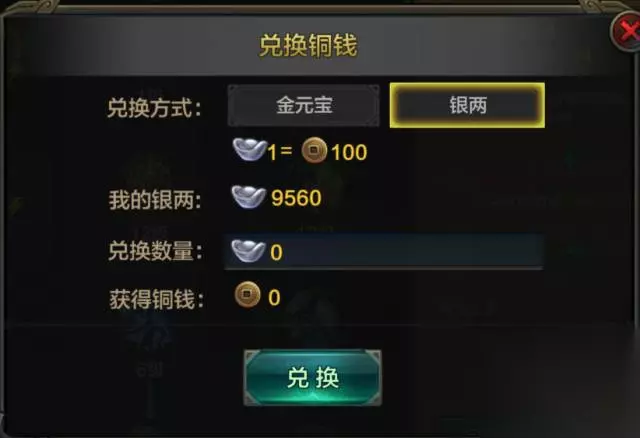Screen dimensions: 640x438
Task: Click copper coin icon beside 100
Action: coord(314,150)
